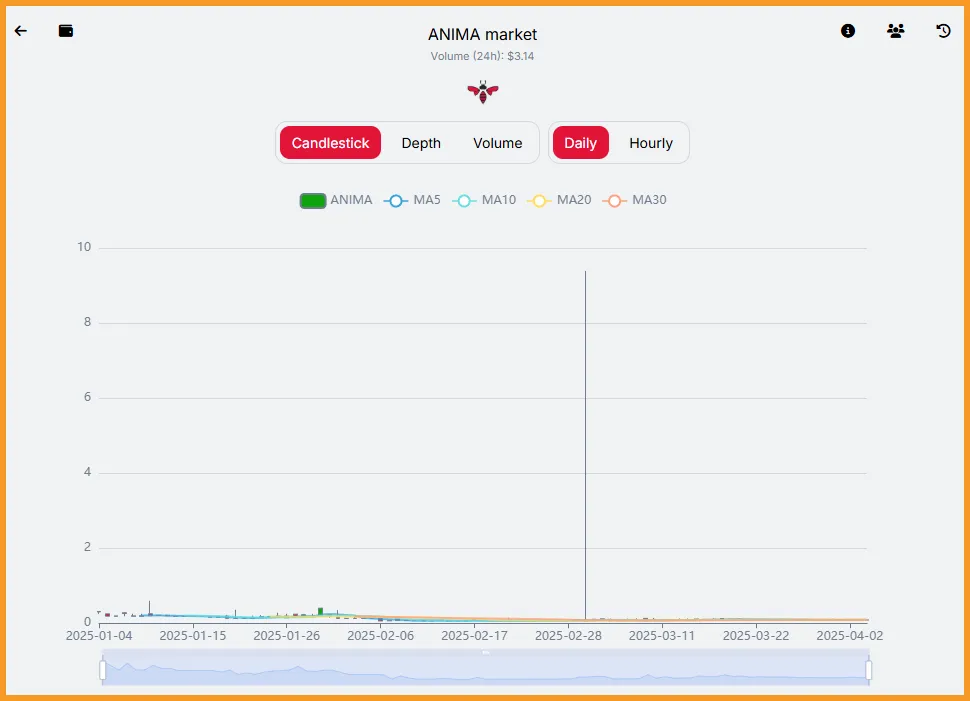This screenshot has height=701, width=970.
Task: Go back using the left arrow icon
Action: [x=21, y=31]
